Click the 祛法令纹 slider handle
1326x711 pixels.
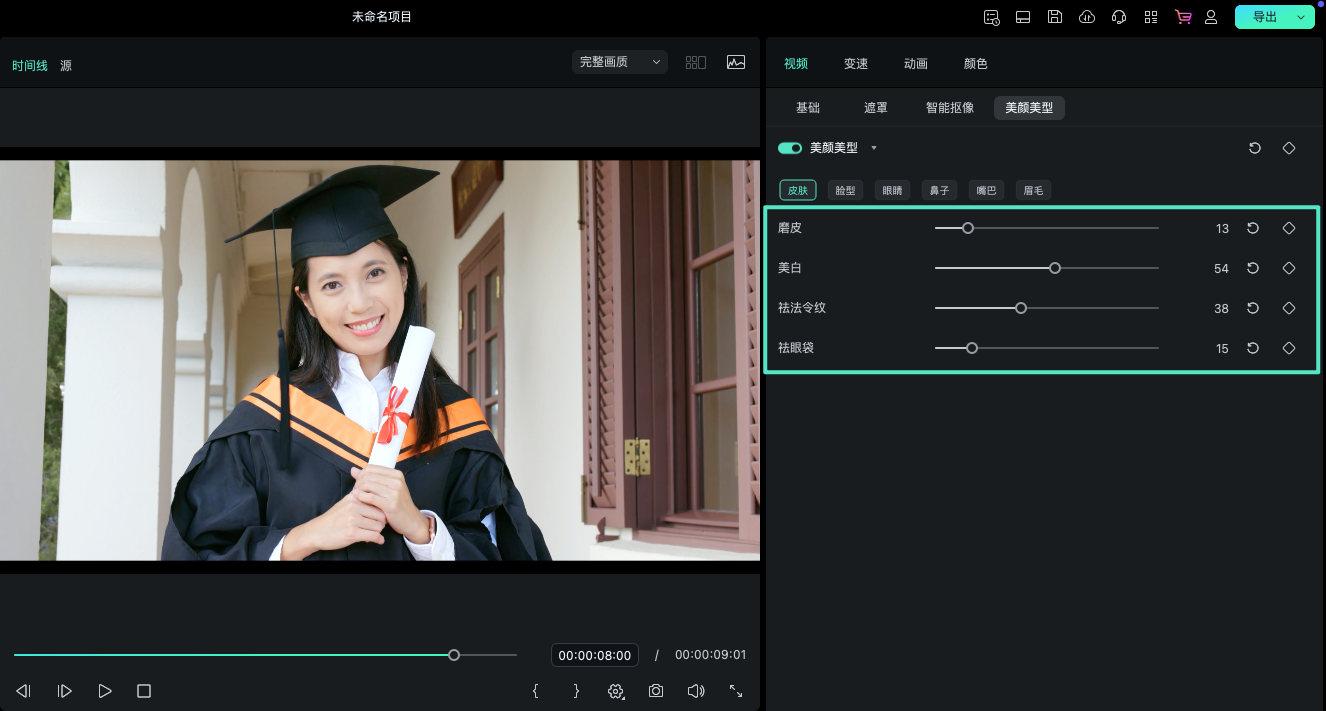pos(1021,308)
